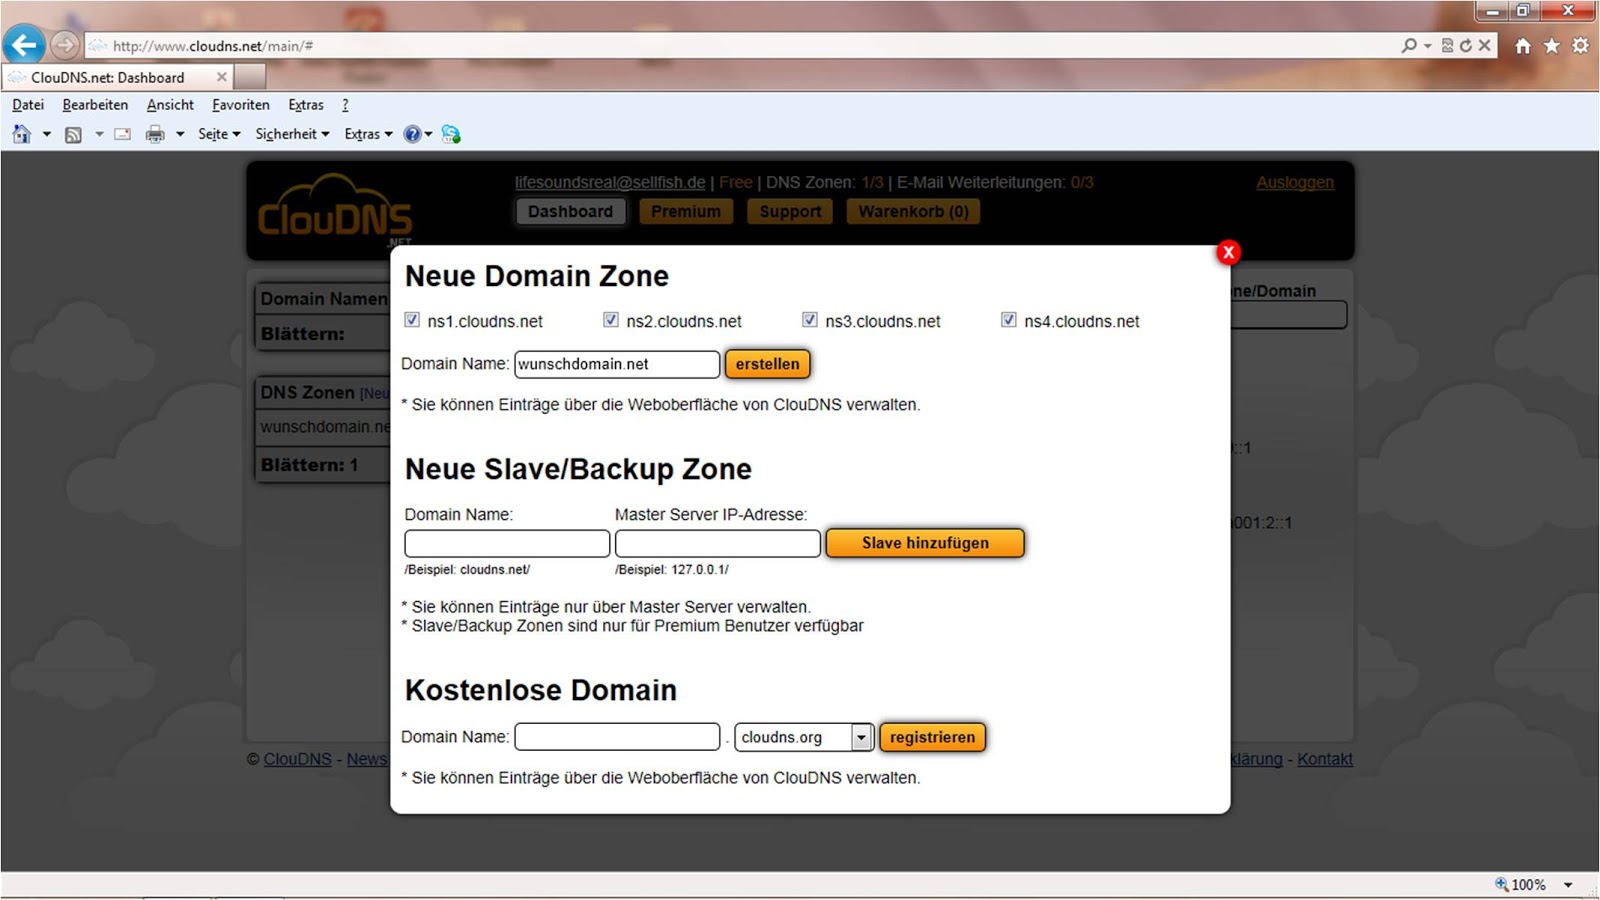Toggle ns4.cloudns.net checkbox
Viewport: 1600px width, 900px height.
pyautogui.click(x=1009, y=320)
